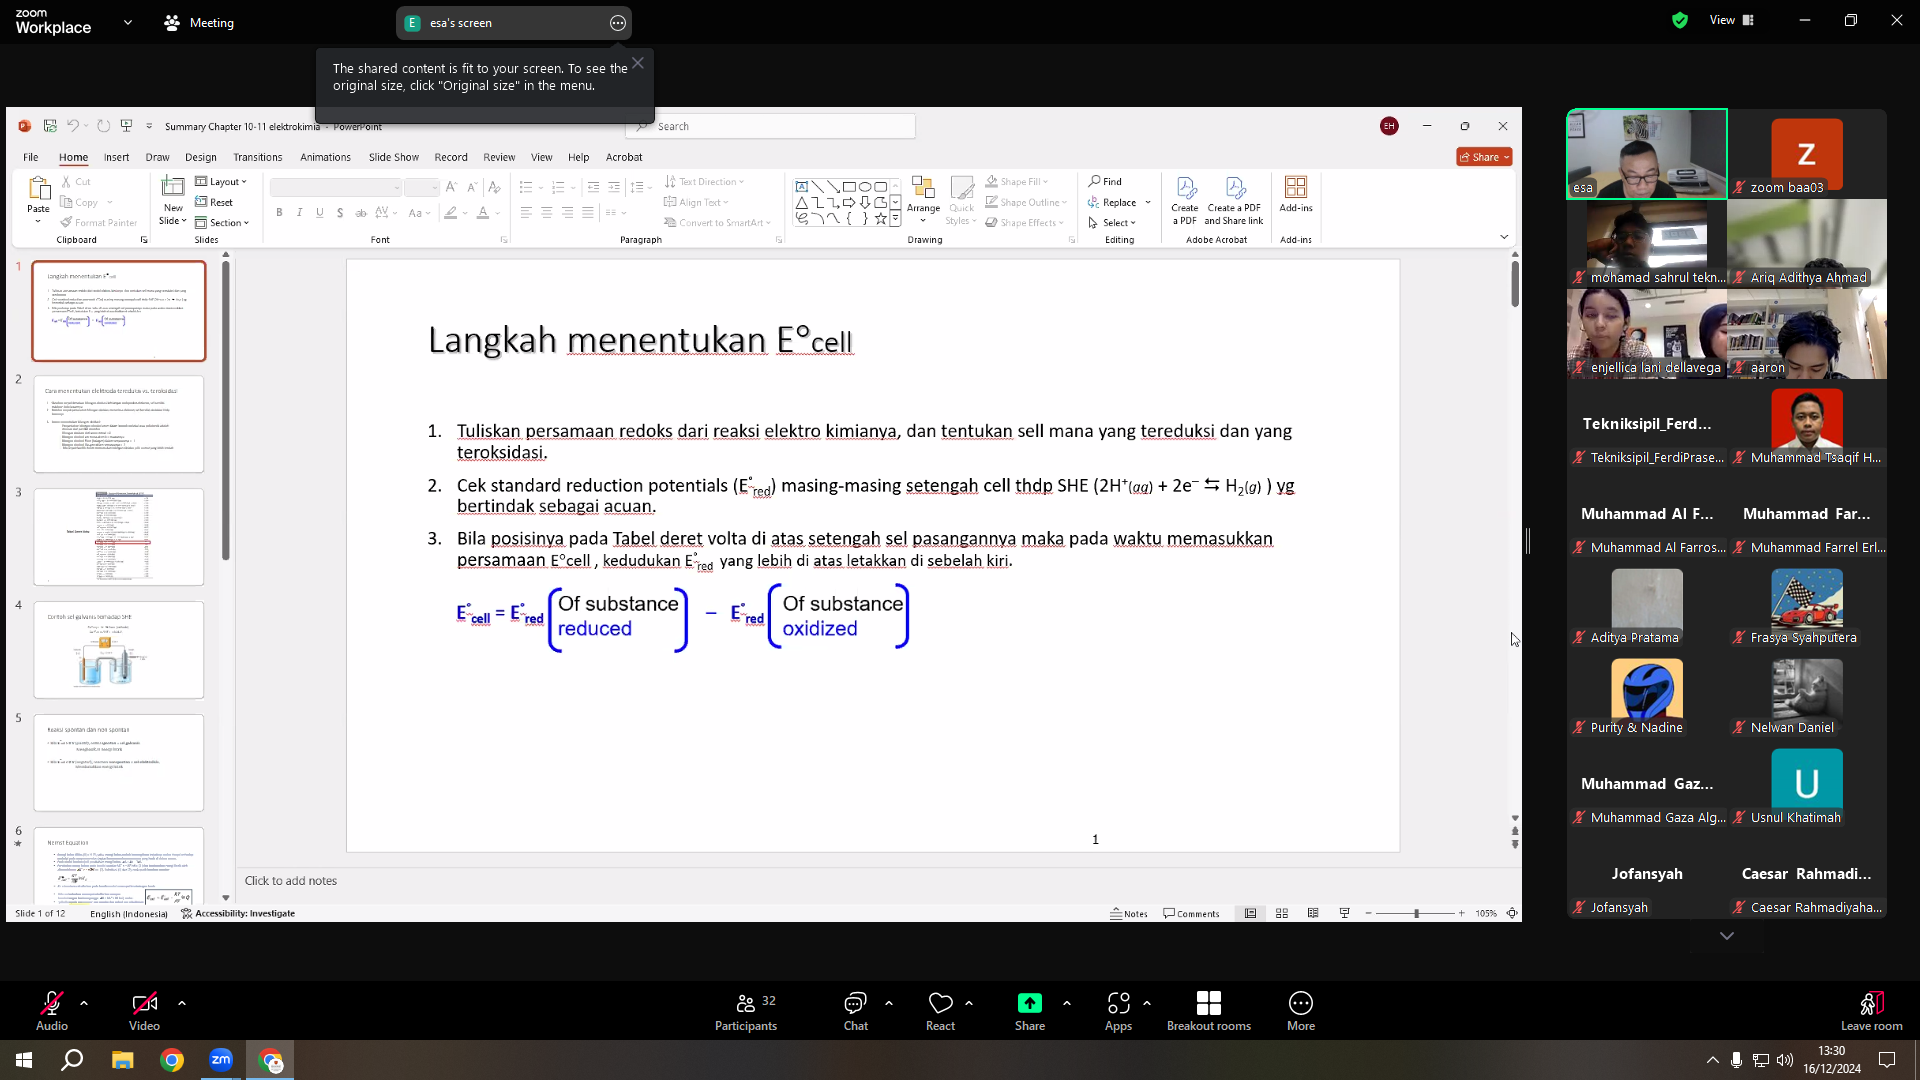Click the PowerPoint Search box
This screenshot has height=1080, width=1920.
(770, 126)
